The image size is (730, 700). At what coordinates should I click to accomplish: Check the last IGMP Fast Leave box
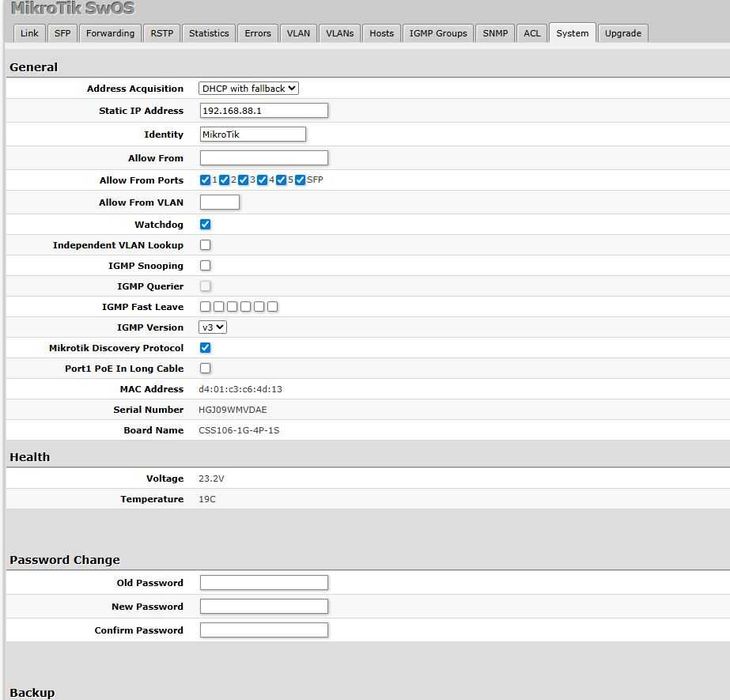[273, 307]
